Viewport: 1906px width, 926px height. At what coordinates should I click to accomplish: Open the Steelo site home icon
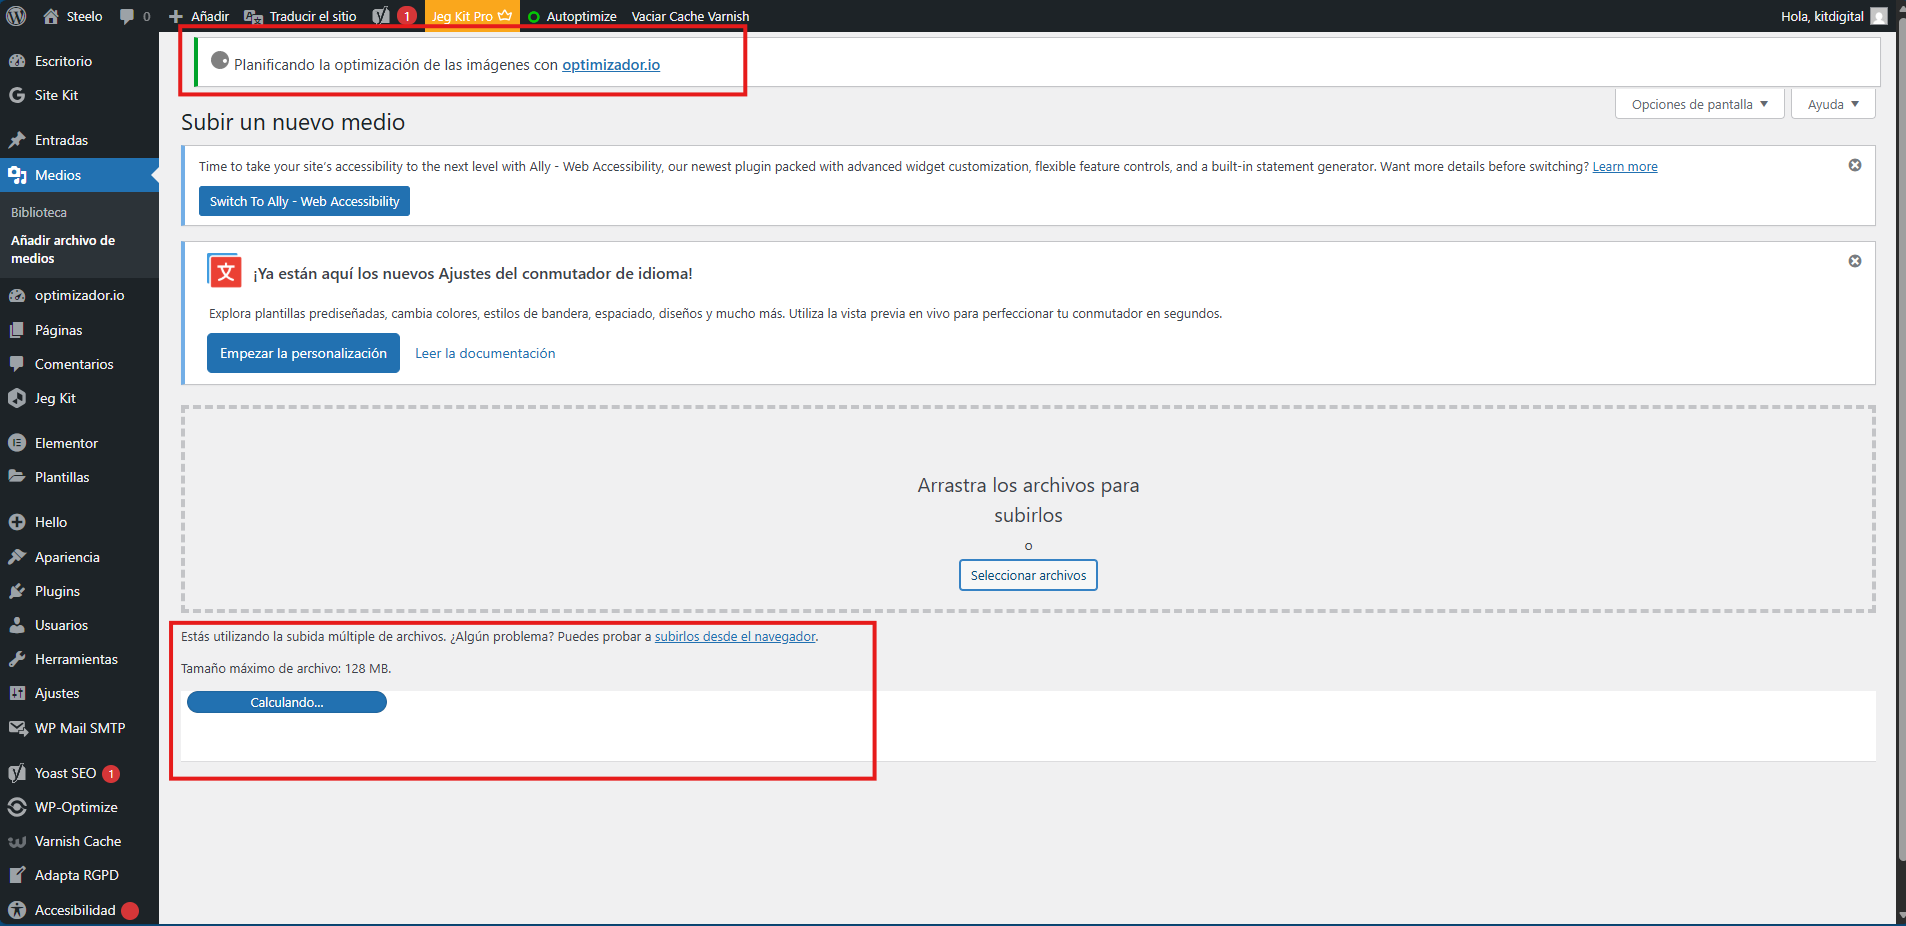point(52,16)
